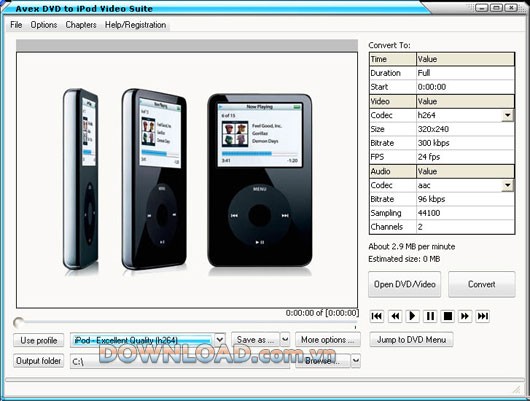The width and height of the screenshot is (530, 401).
Task: Open the Help/Registration menu
Action: [135, 25]
